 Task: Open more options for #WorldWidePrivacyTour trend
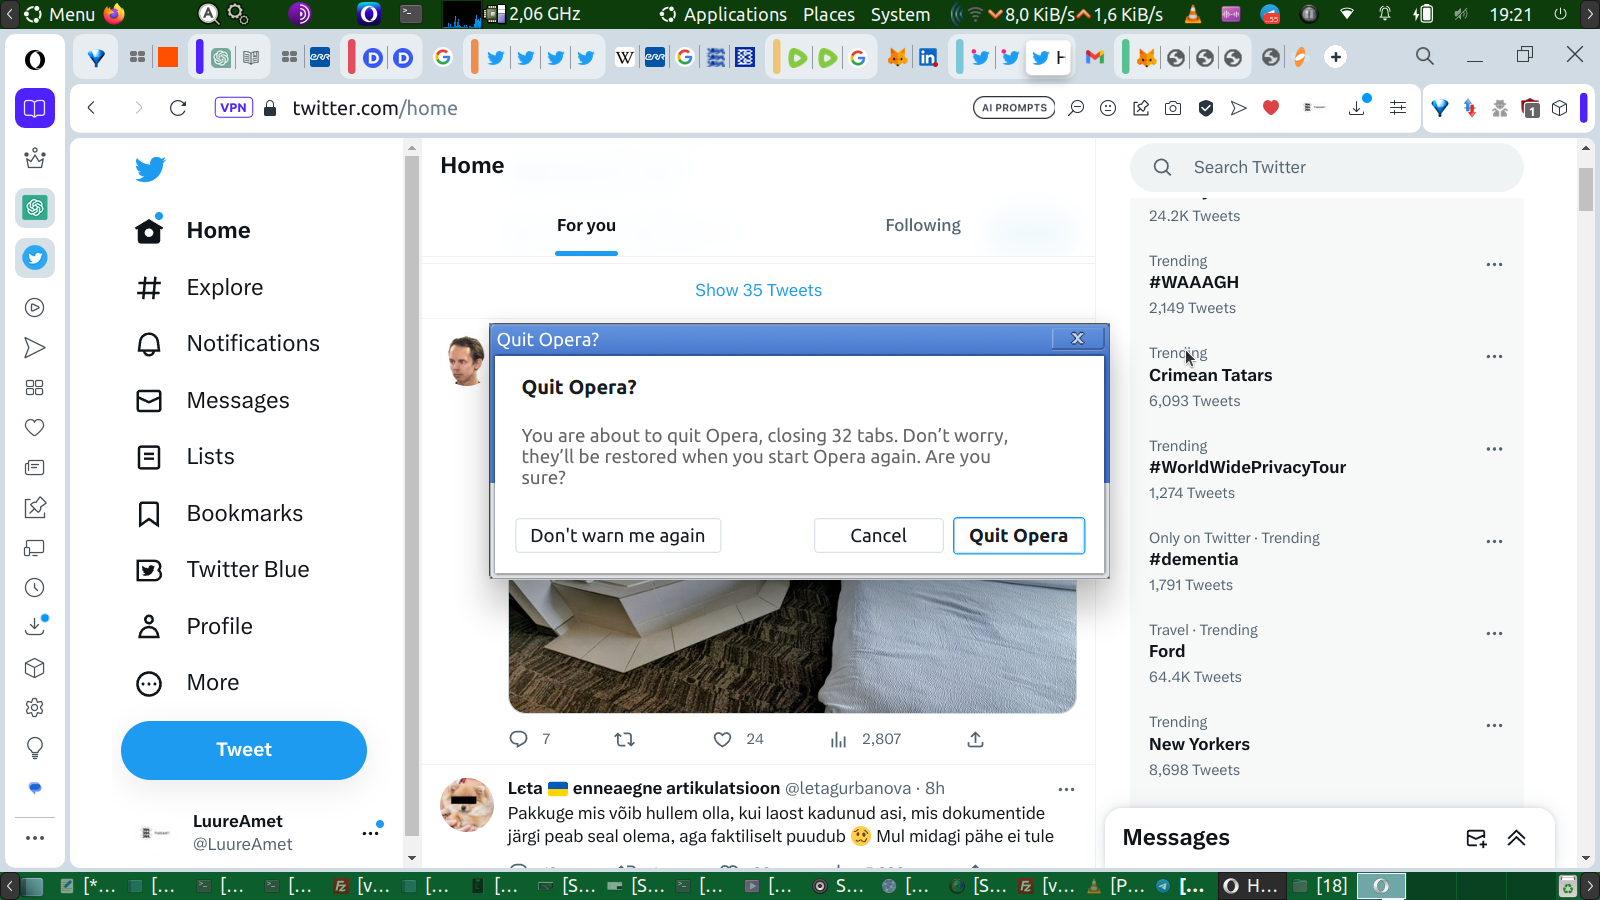[1494, 449]
